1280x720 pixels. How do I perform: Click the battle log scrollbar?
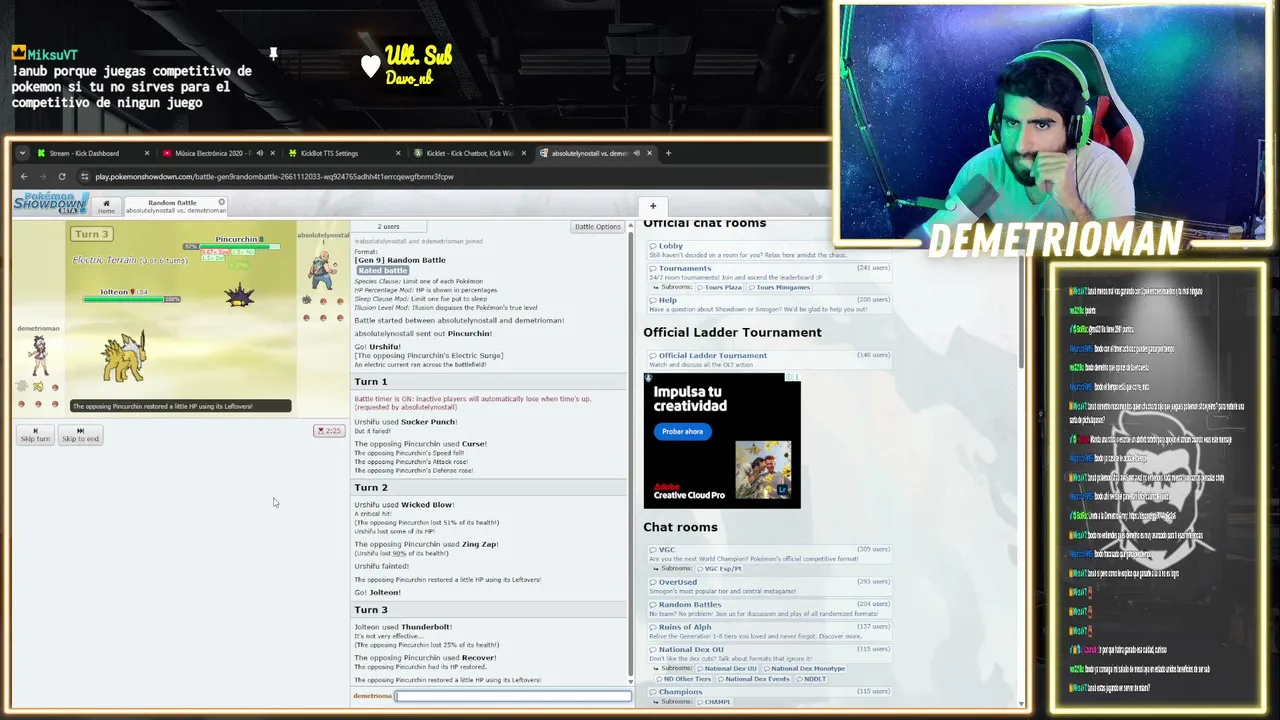[630, 455]
